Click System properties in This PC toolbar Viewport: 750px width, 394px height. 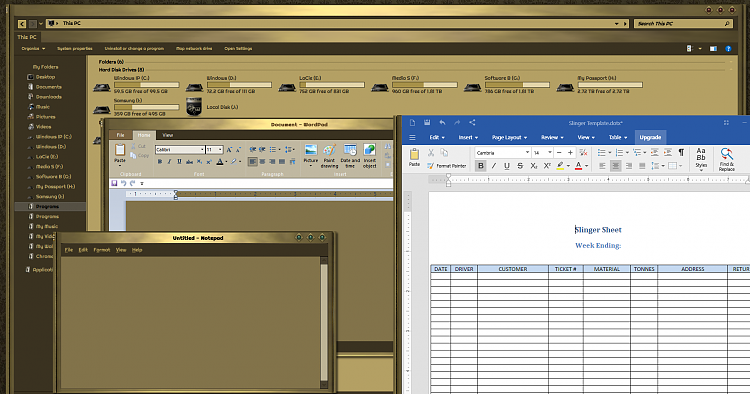click(x=75, y=49)
